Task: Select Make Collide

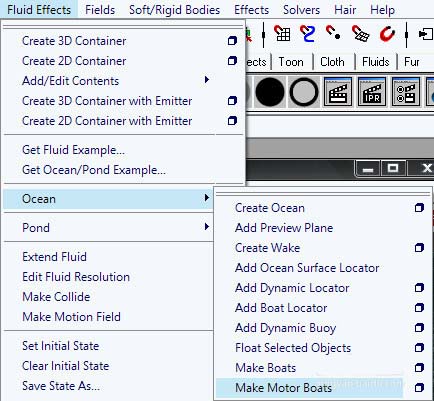Action: (56, 297)
